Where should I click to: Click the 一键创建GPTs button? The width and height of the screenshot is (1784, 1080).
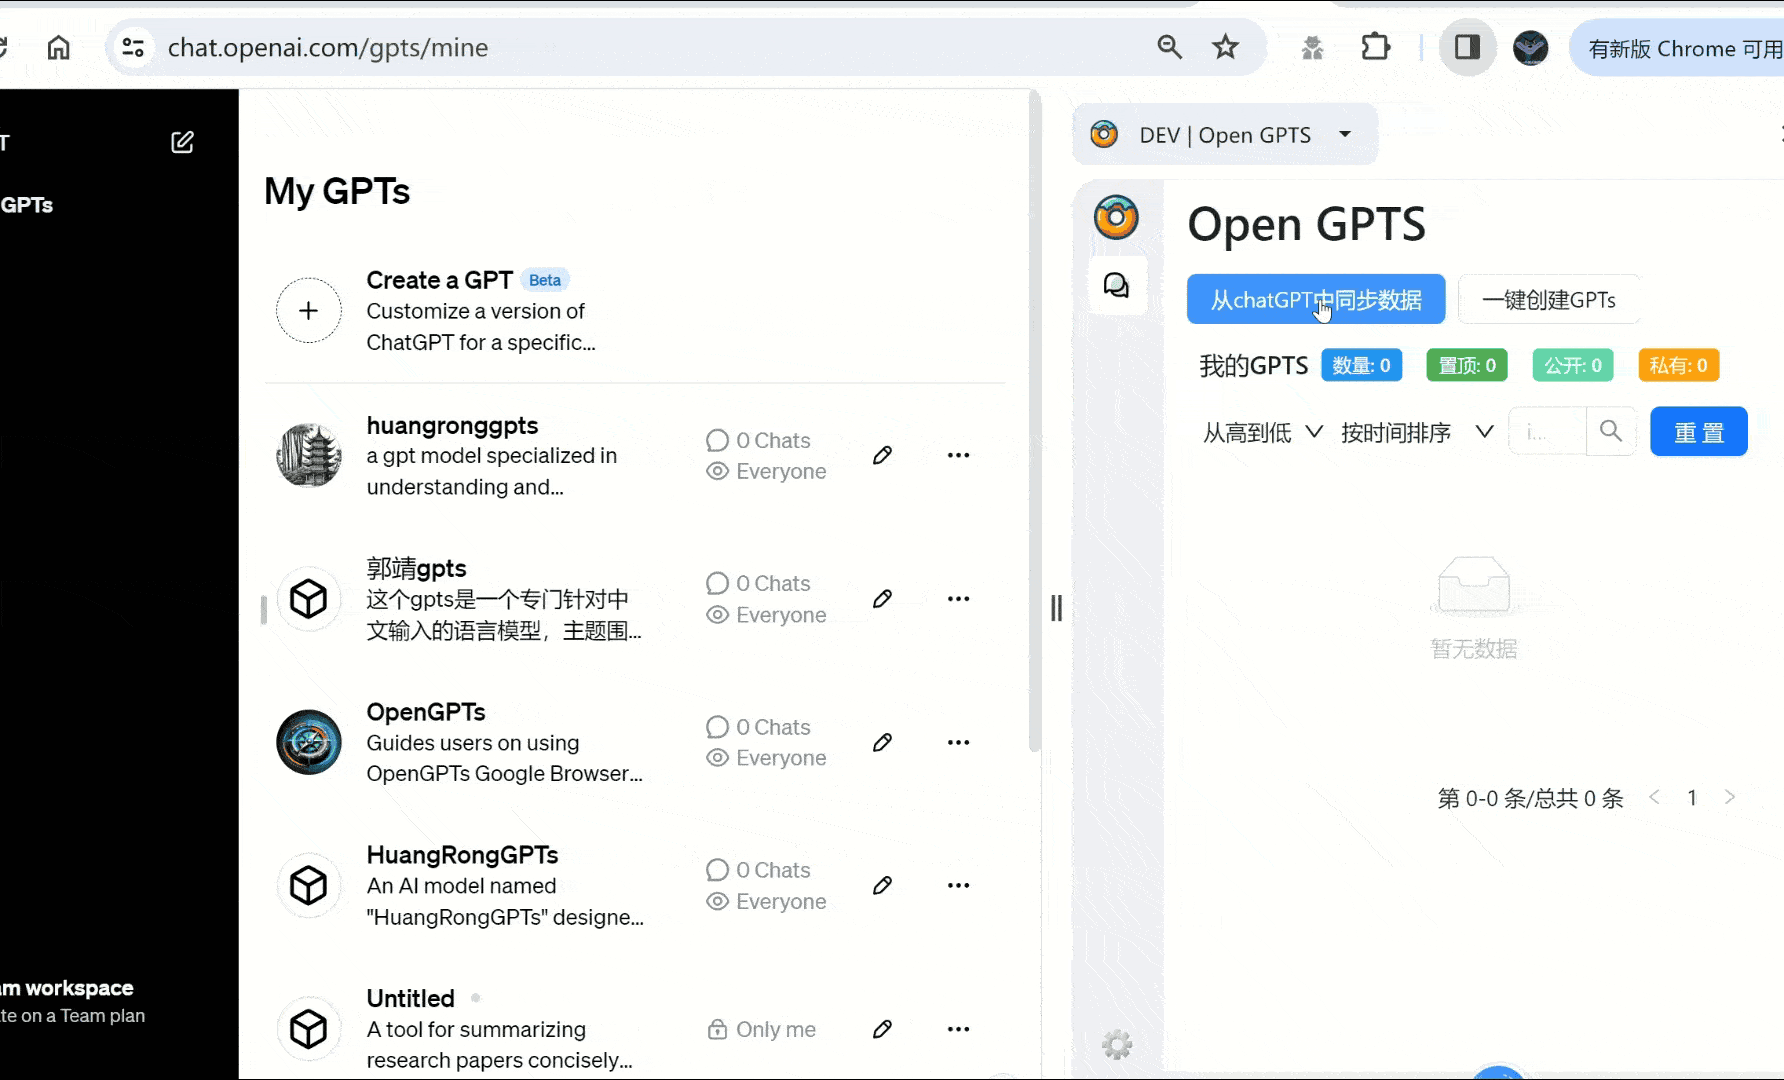[1548, 299]
